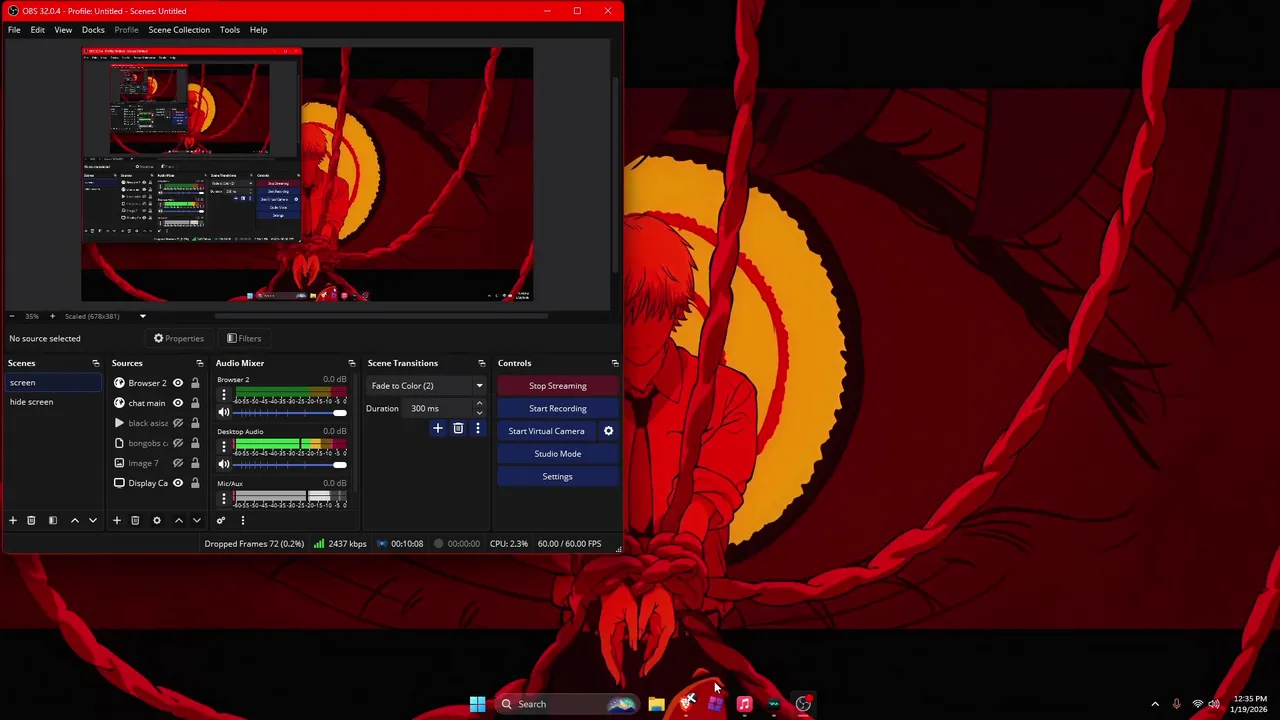Show hidden system tray icons chevron
1280x720 pixels.
tap(1155, 704)
